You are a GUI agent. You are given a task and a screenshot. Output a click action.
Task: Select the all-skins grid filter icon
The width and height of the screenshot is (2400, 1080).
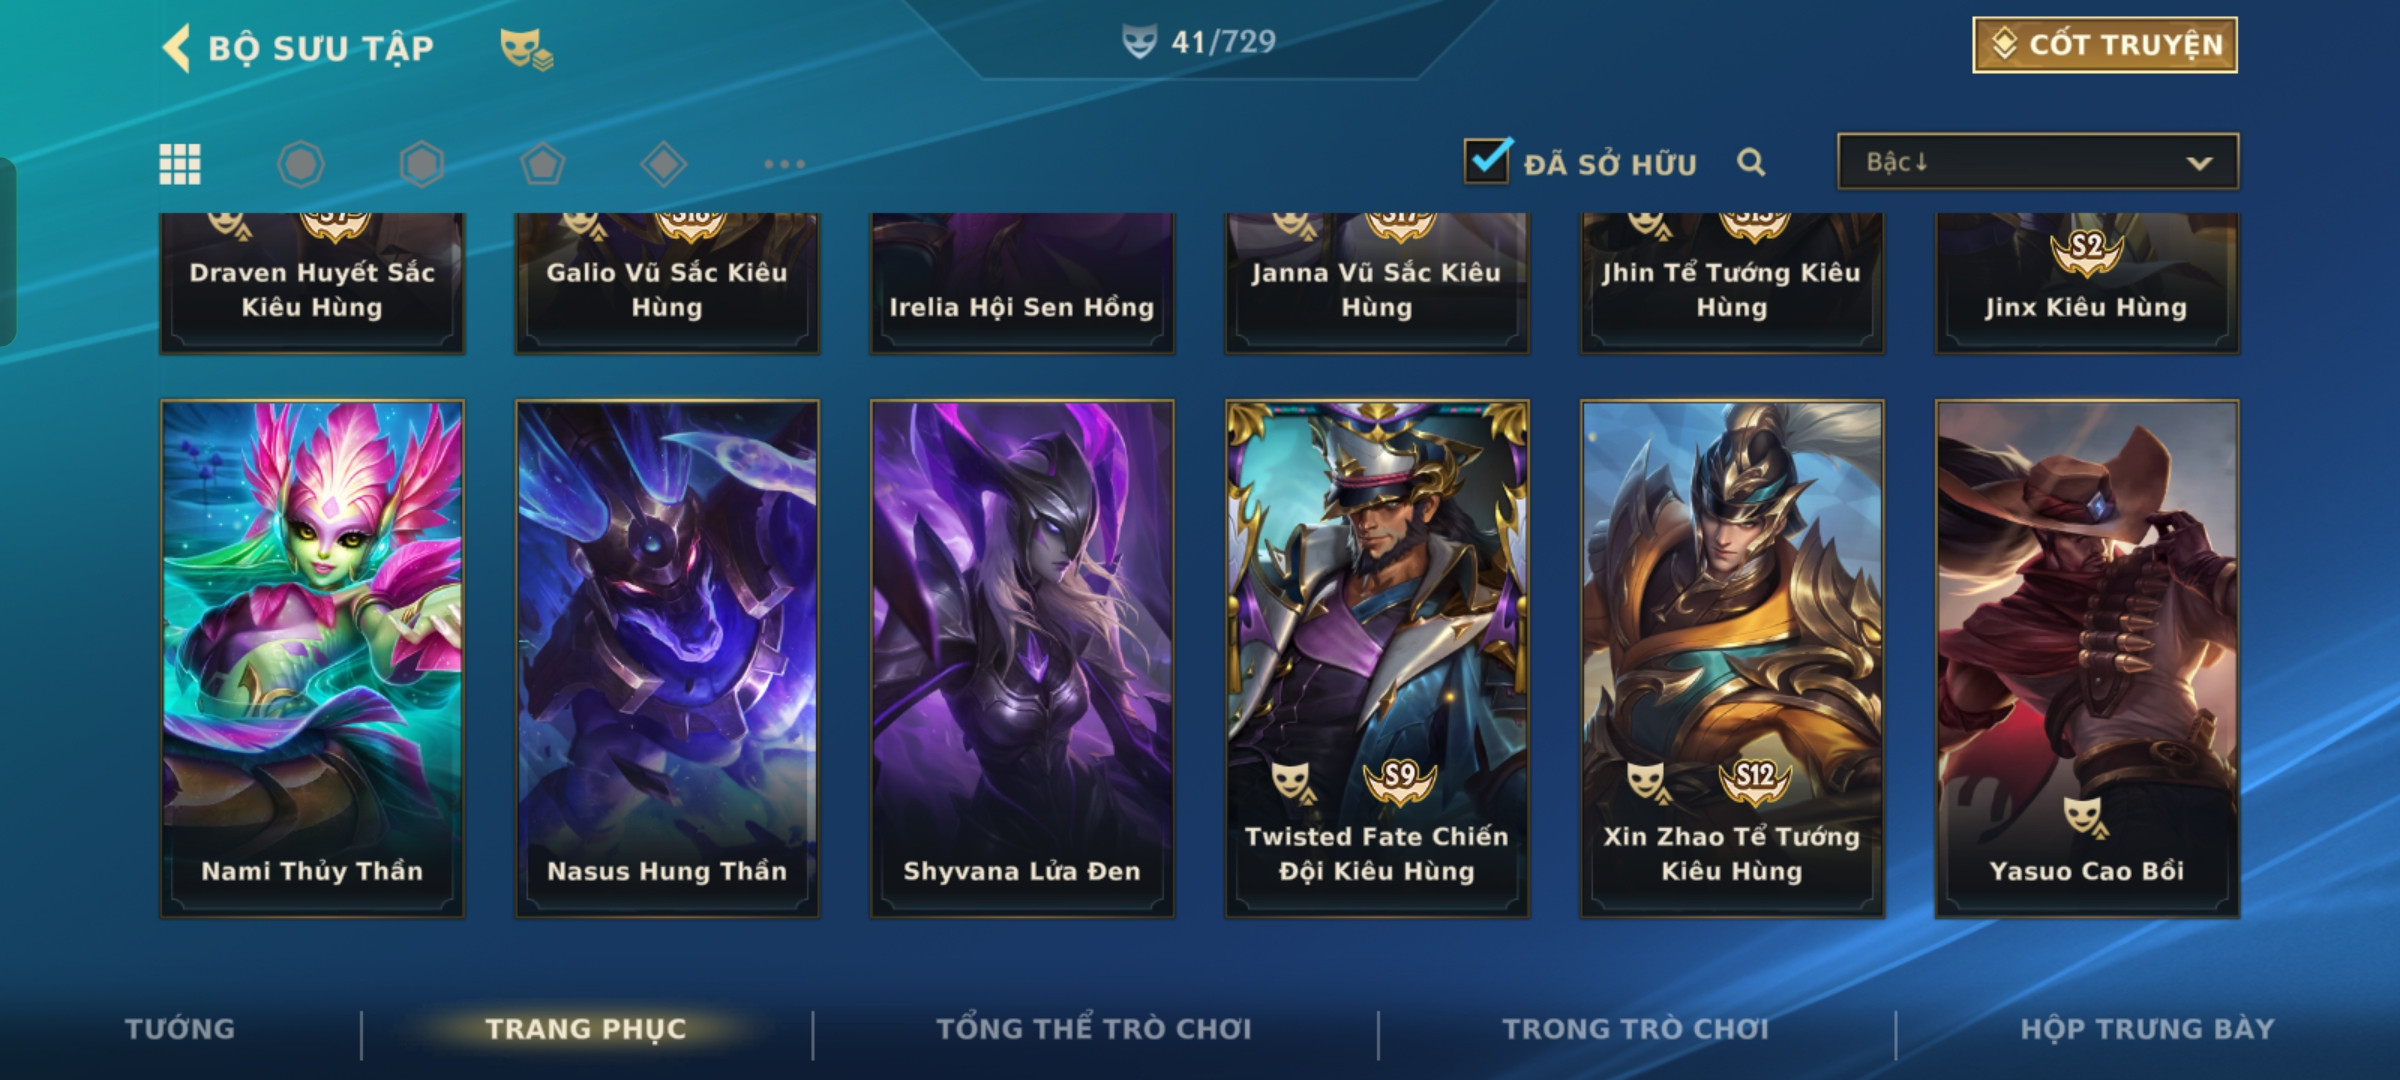[180, 164]
